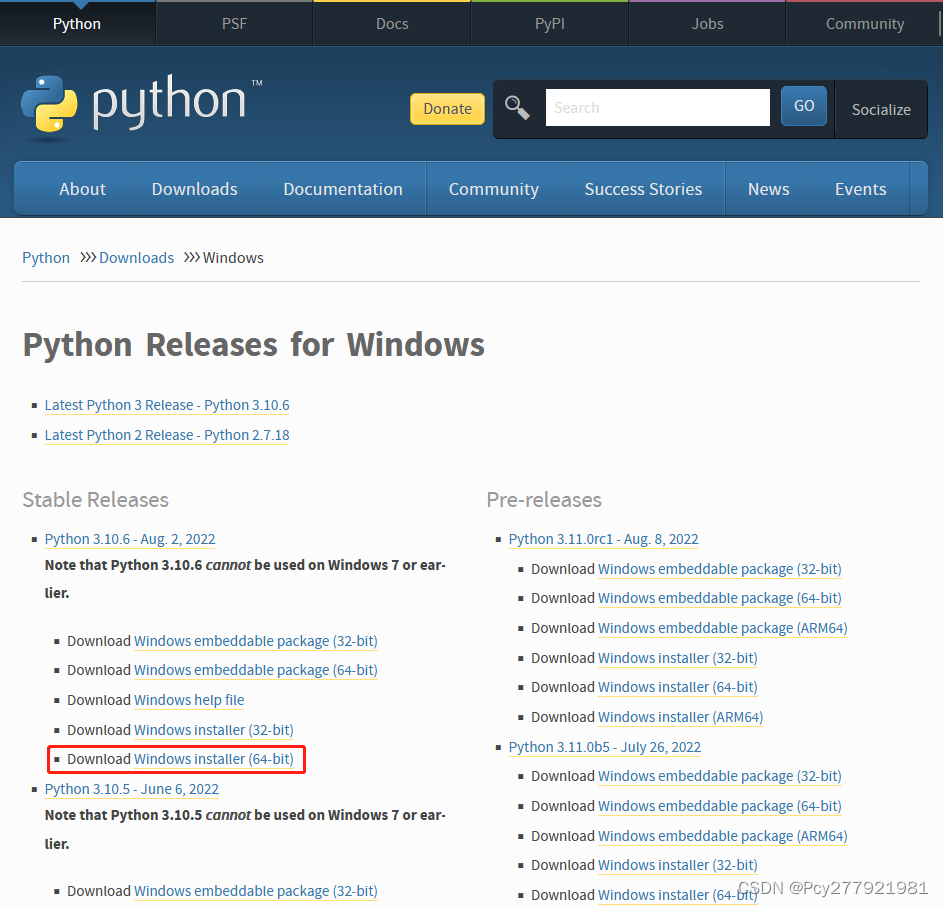Viewport: 943px width, 907px height.
Task: Open the Python tab in top bar
Action: pos(77,23)
